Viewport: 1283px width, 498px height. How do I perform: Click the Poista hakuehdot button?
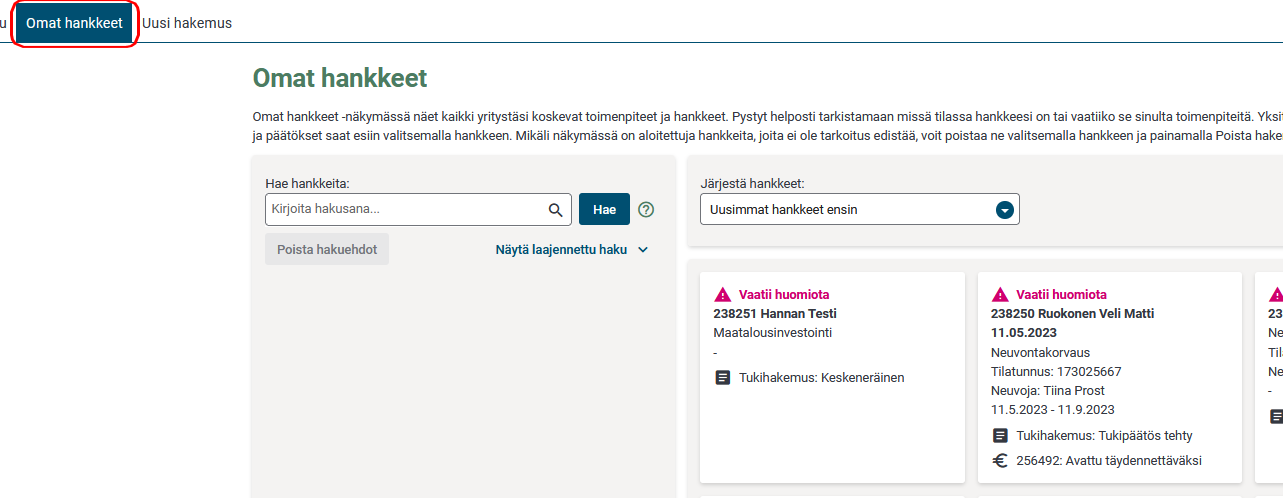tap(327, 250)
